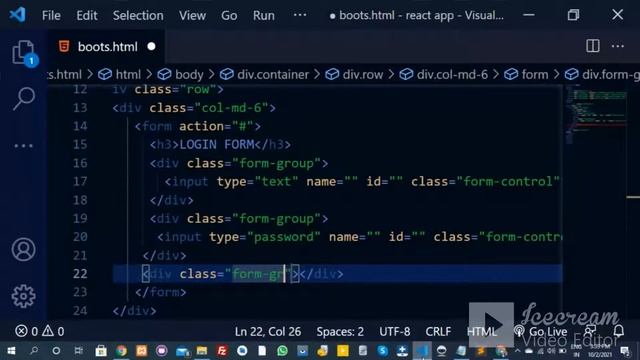Click html breadcrumb item
This screenshot has height=360, width=640.
pyautogui.click(x=120, y=74)
